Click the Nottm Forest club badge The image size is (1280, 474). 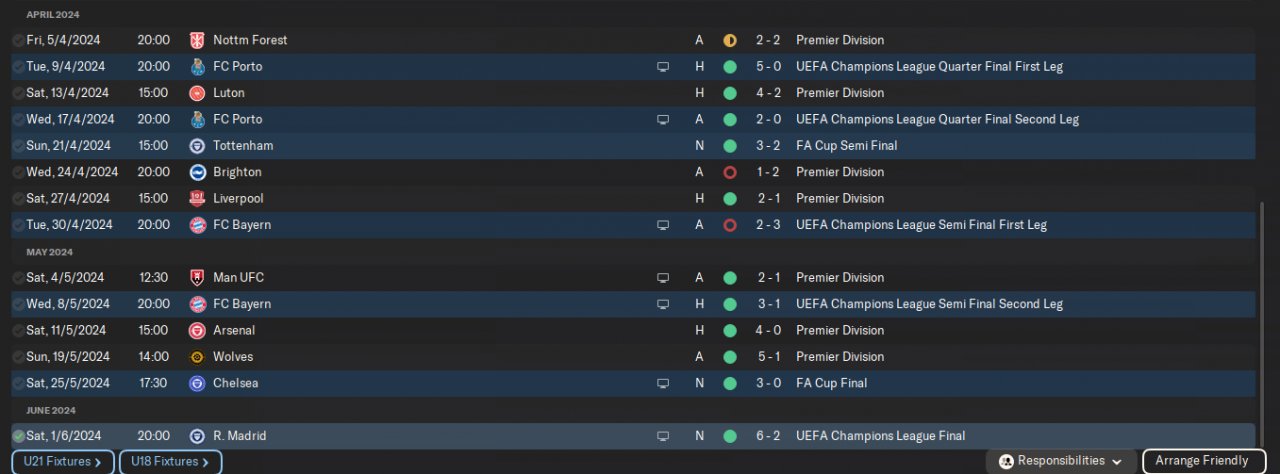tap(197, 40)
